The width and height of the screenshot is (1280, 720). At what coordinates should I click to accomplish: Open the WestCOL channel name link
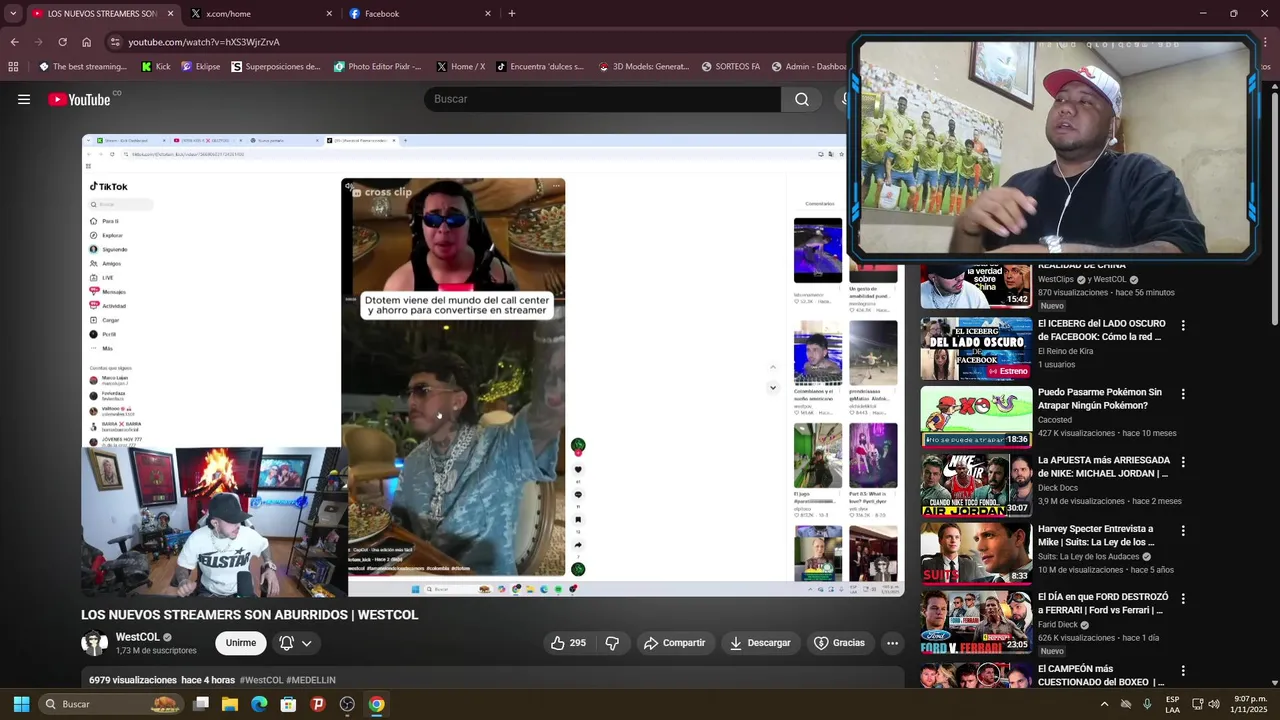pyautogui.click(x=137, y=637)
